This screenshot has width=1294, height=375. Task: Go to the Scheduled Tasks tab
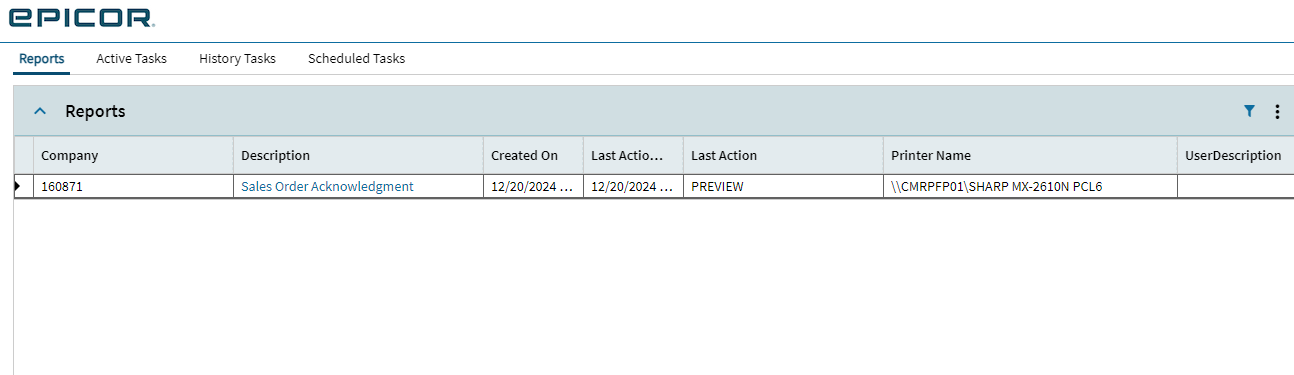356,59
